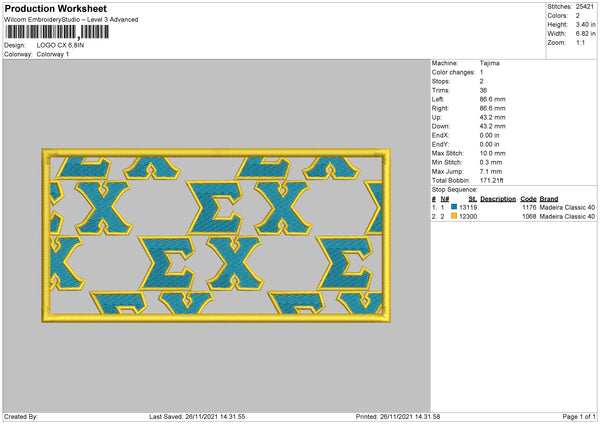The height and width of the screenshot is (424, 600).
Task: Click the Max Stitch value 10.0 mm
Action: coord(492,153)
